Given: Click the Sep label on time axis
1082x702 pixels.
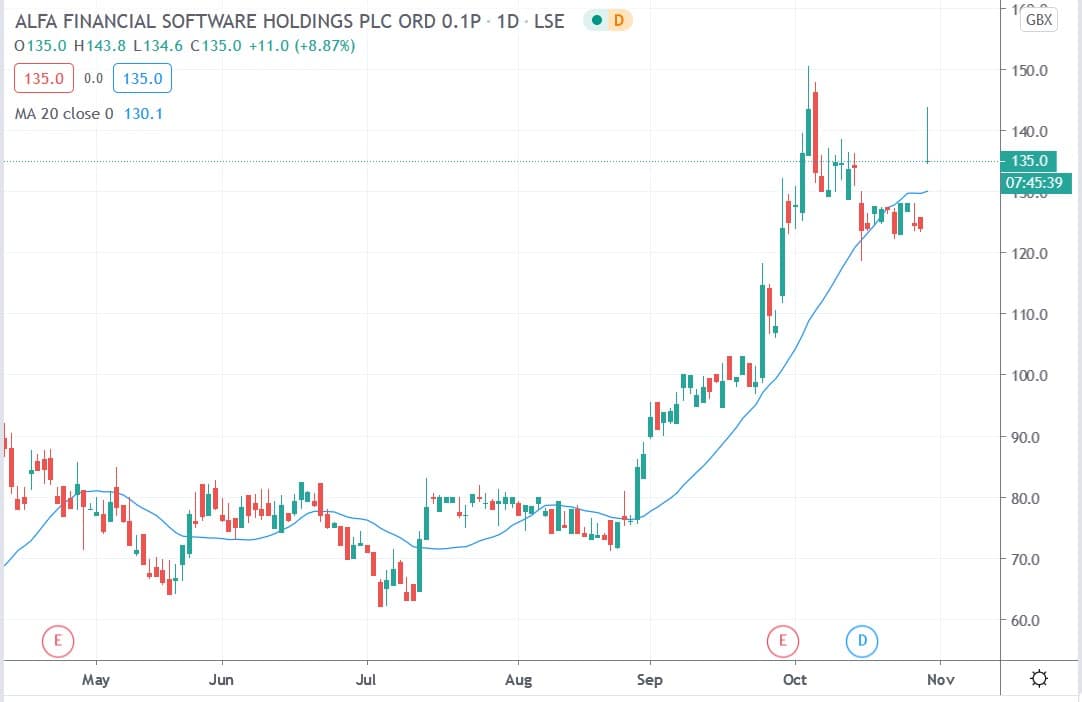Looking at the screenshot, I should [649, 680].
